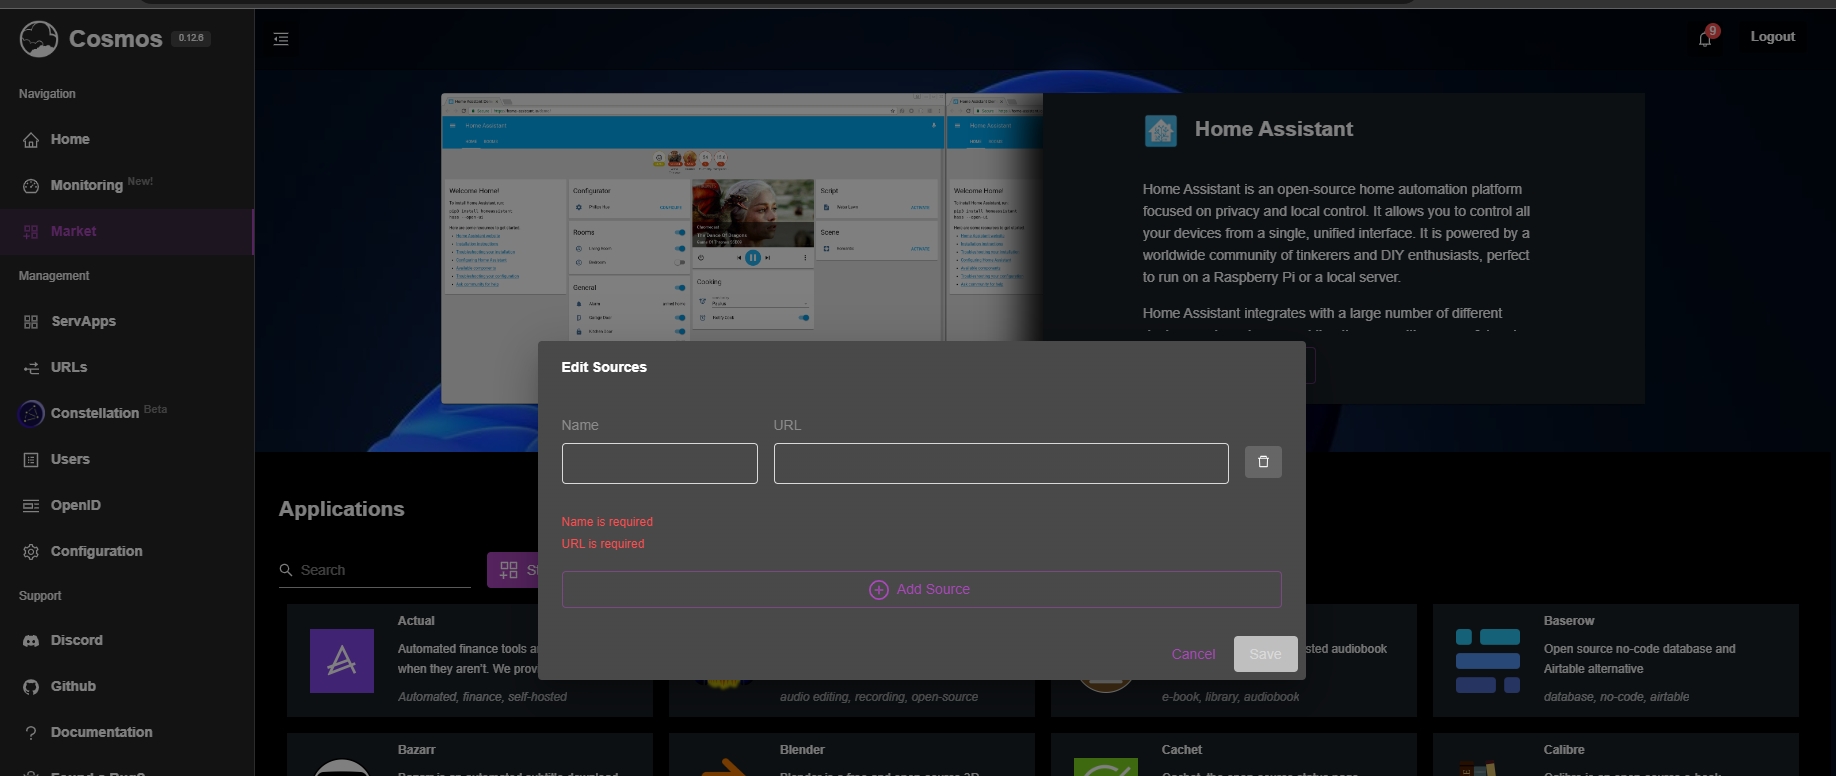This screenshot has width=1836, height=776.
Task: Click the Add Source button
Action: coord(921,589)
